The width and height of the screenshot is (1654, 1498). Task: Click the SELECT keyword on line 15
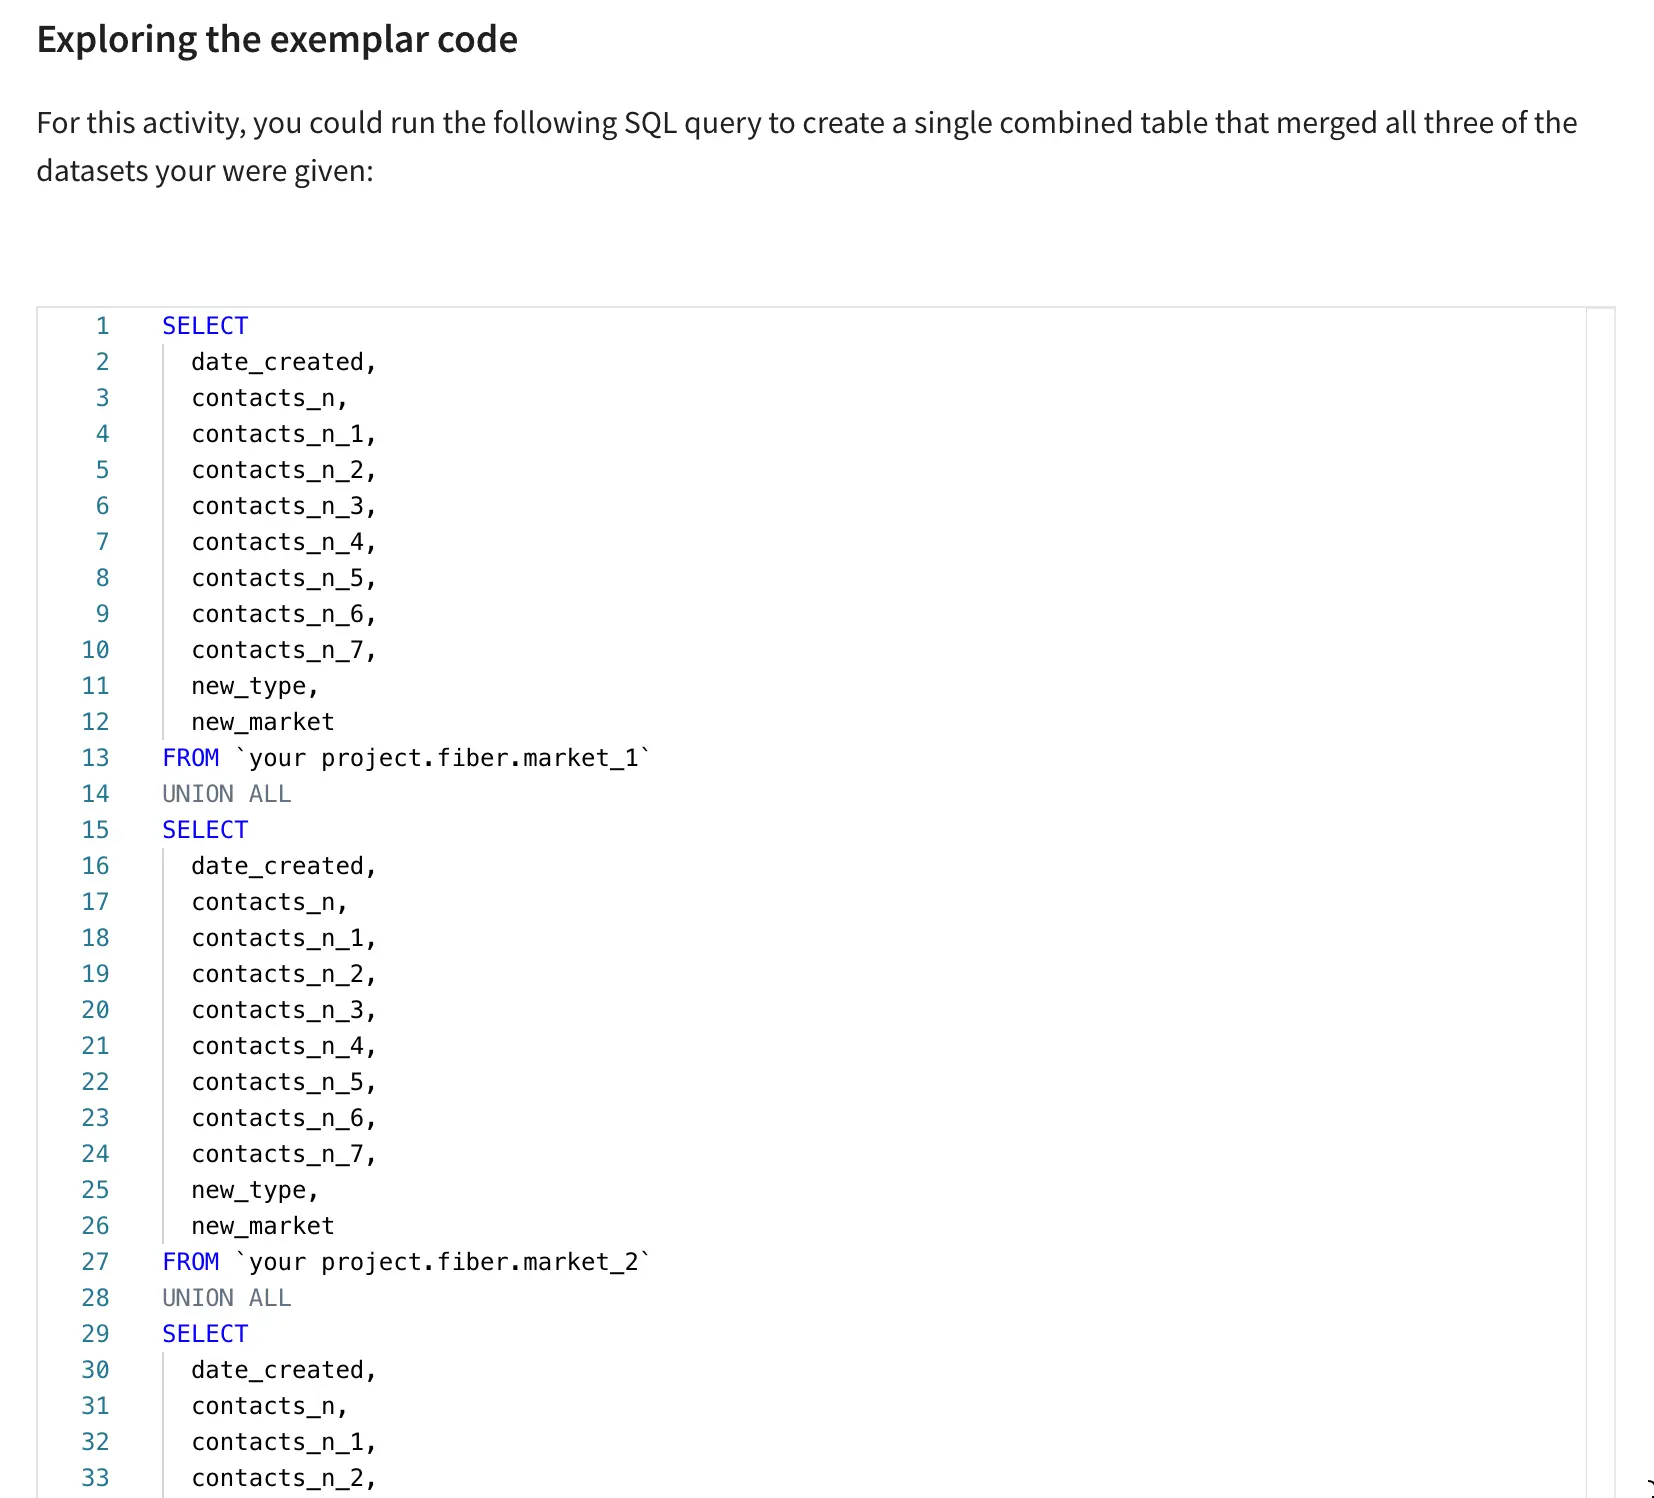pos(205,830)
